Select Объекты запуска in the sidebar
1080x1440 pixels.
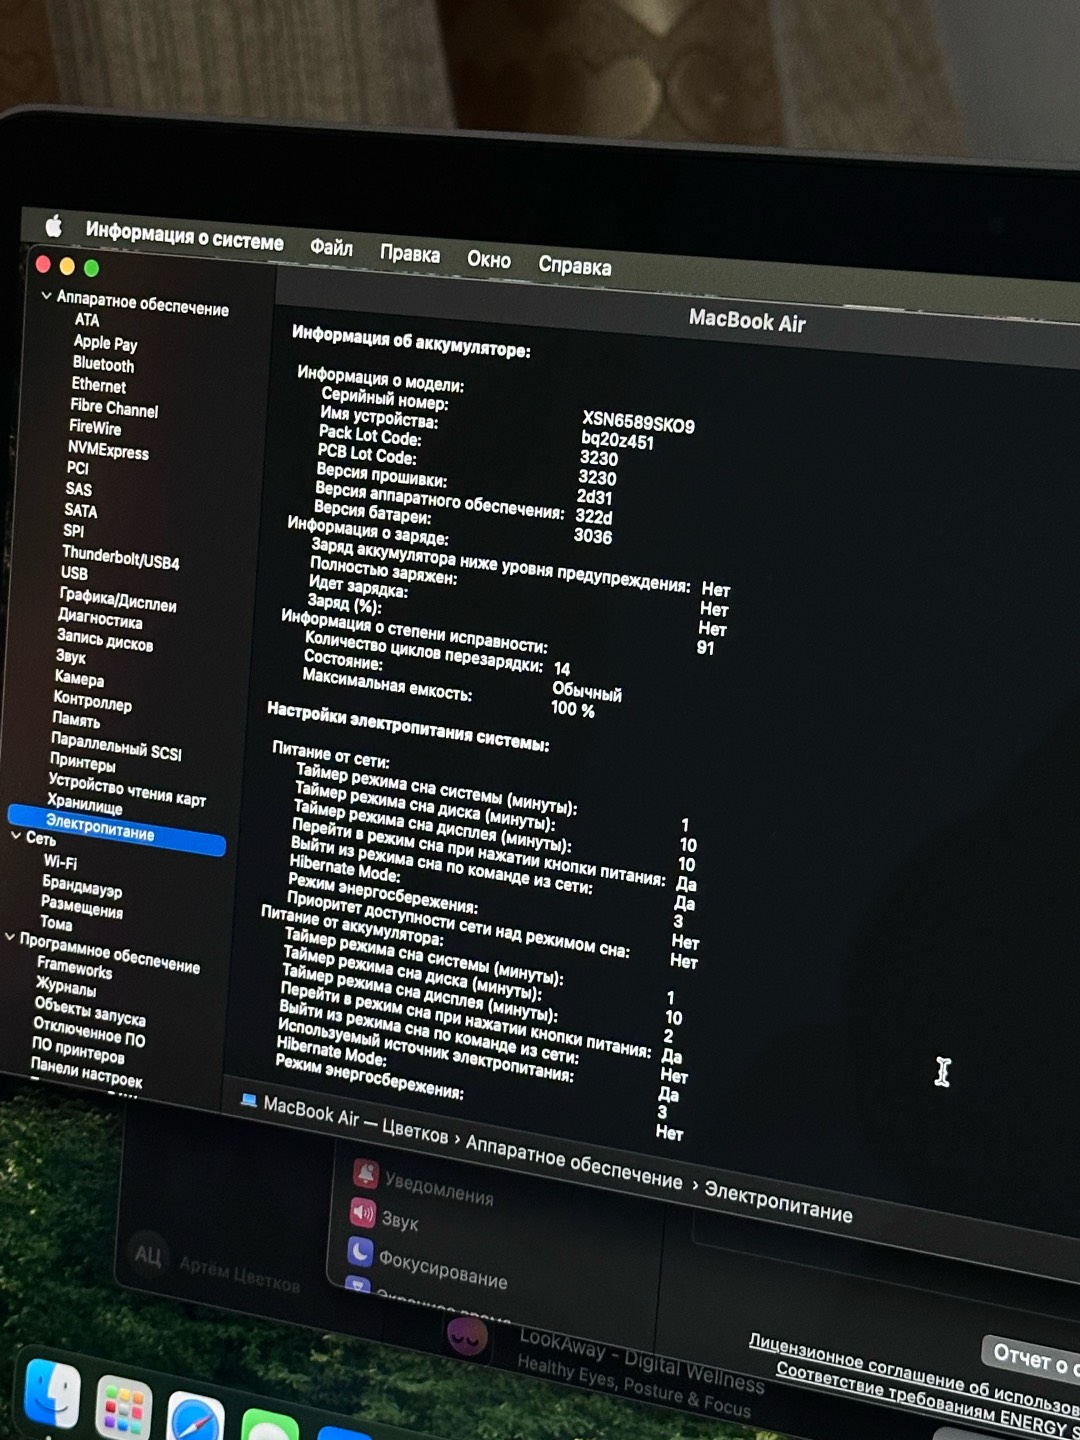point(90,1011)
